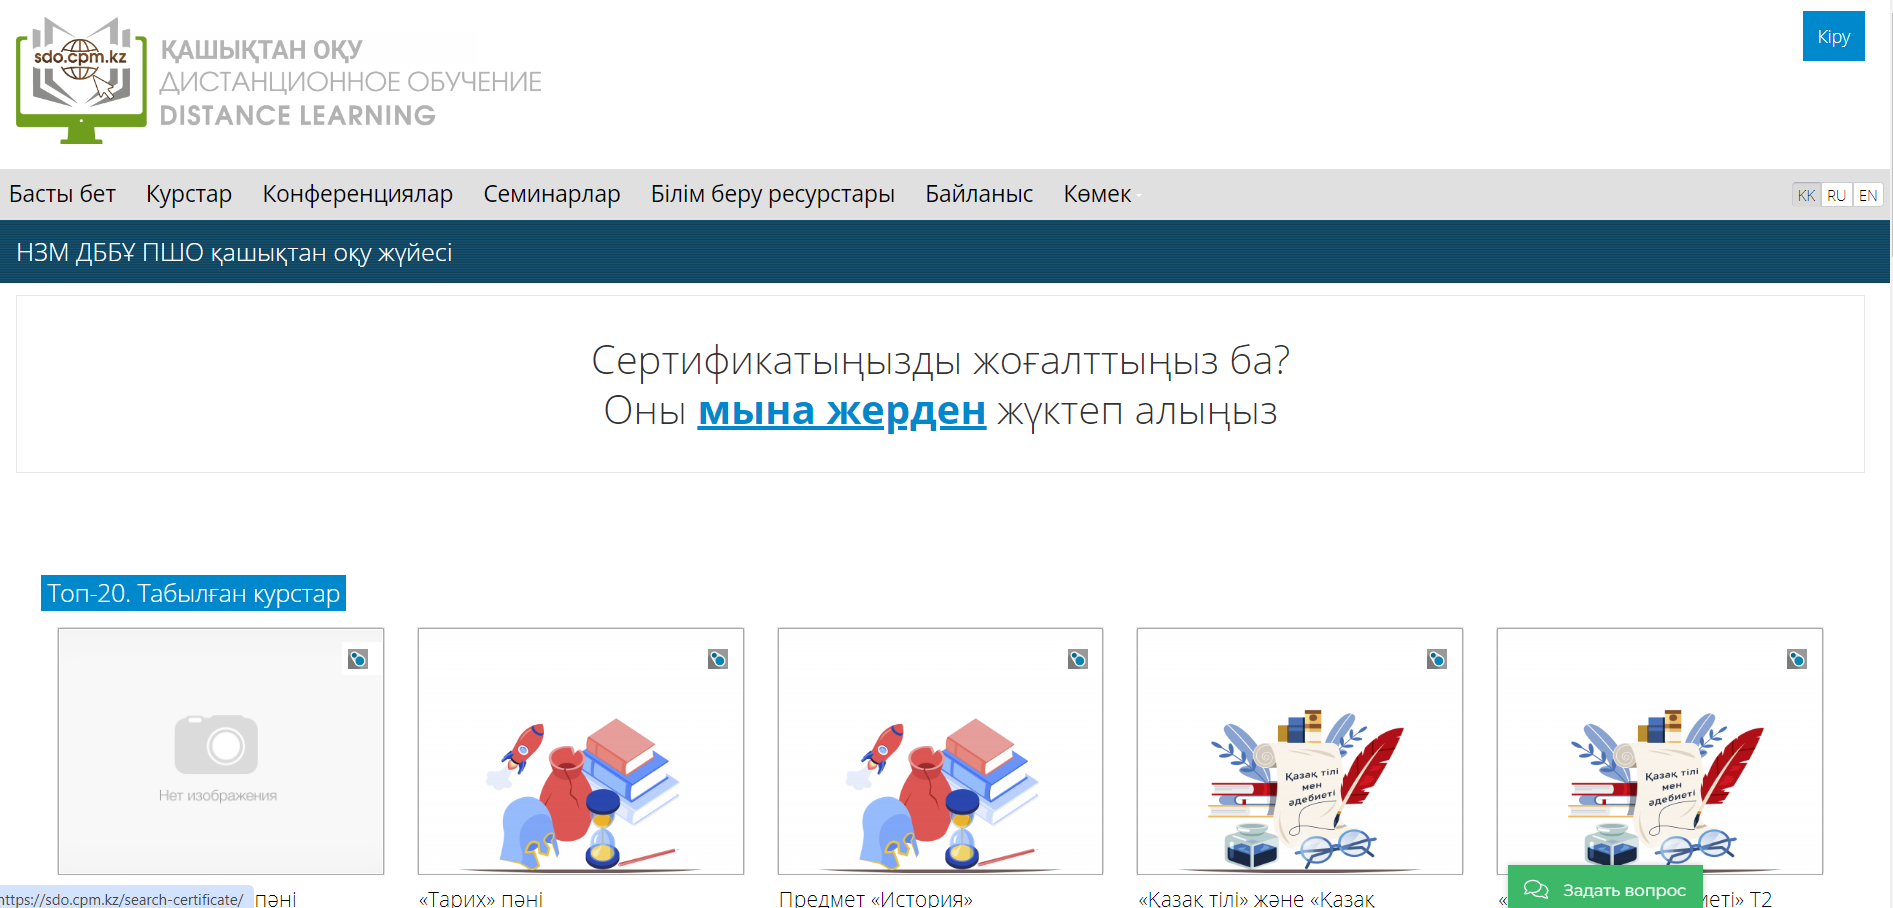This screenshot has height=908, width=1893.
Task: Select Семинарлар in the navigation bar
Action: coord(552,194)
